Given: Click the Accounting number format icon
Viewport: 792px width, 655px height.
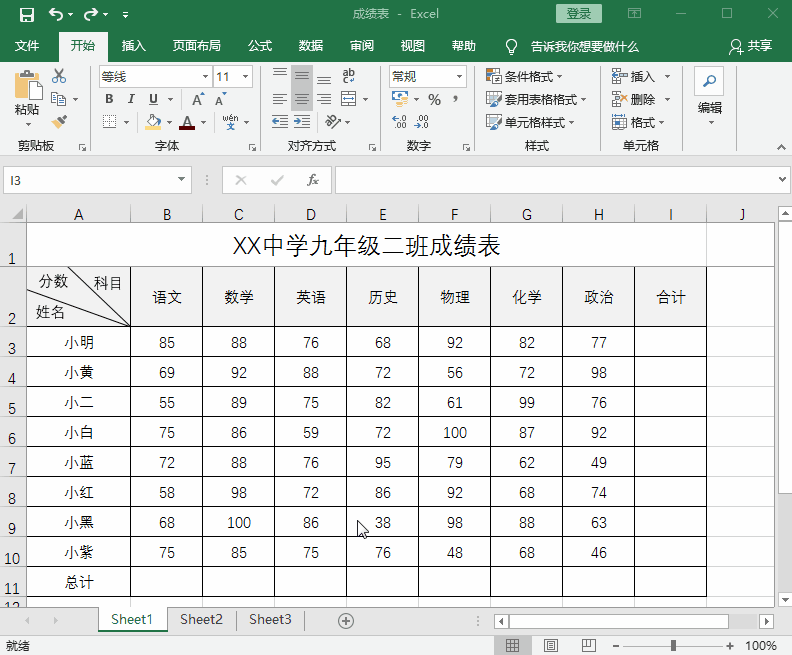Looking at the screenshot, I should point(400,98).
